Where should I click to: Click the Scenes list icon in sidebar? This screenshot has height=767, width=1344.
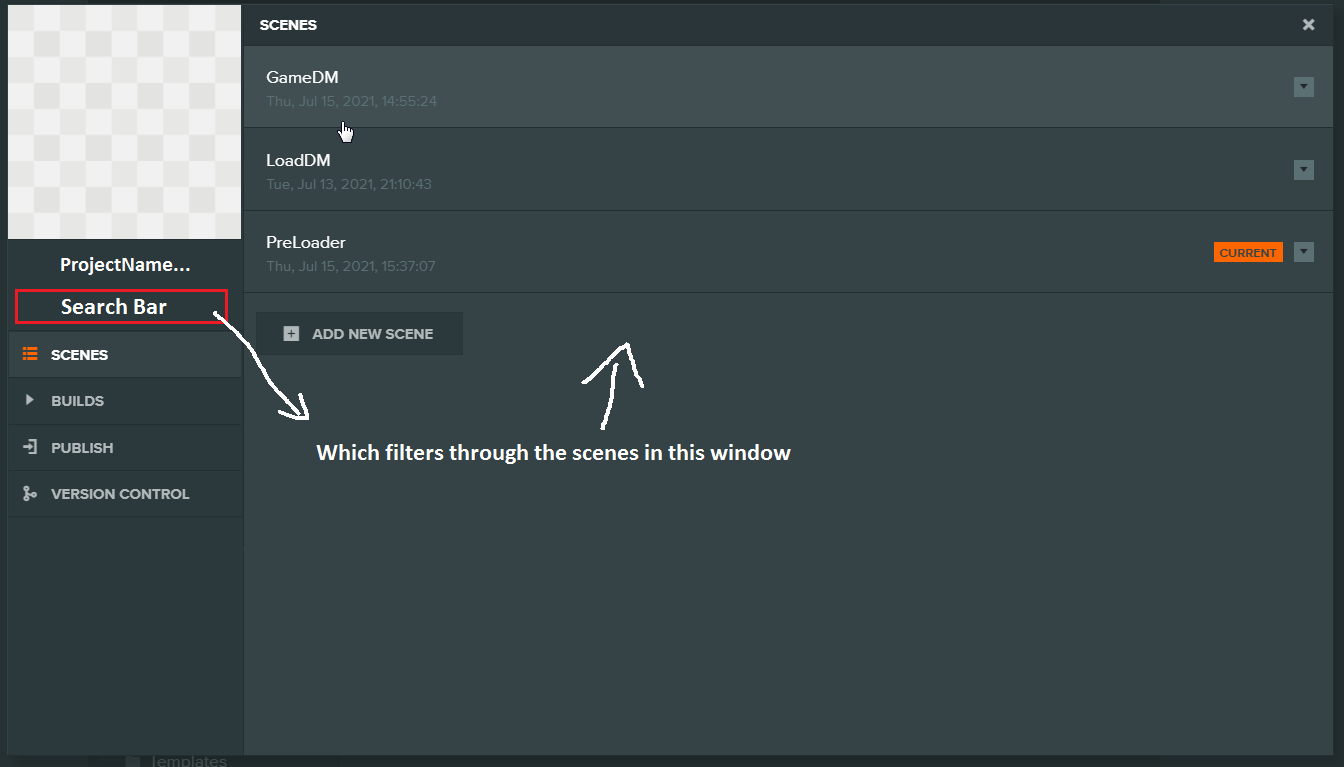[x=30, y=354]
